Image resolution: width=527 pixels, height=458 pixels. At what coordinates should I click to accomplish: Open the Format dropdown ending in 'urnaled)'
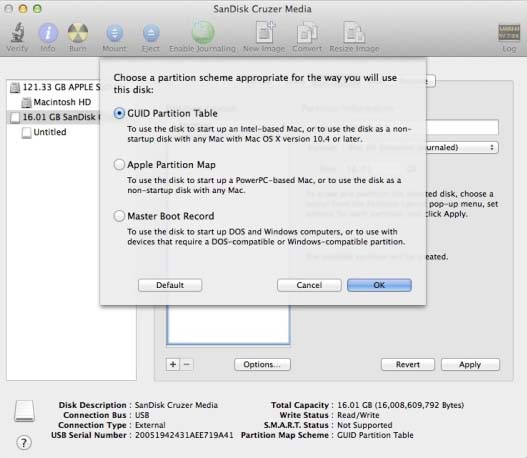(x=462, y=148)
